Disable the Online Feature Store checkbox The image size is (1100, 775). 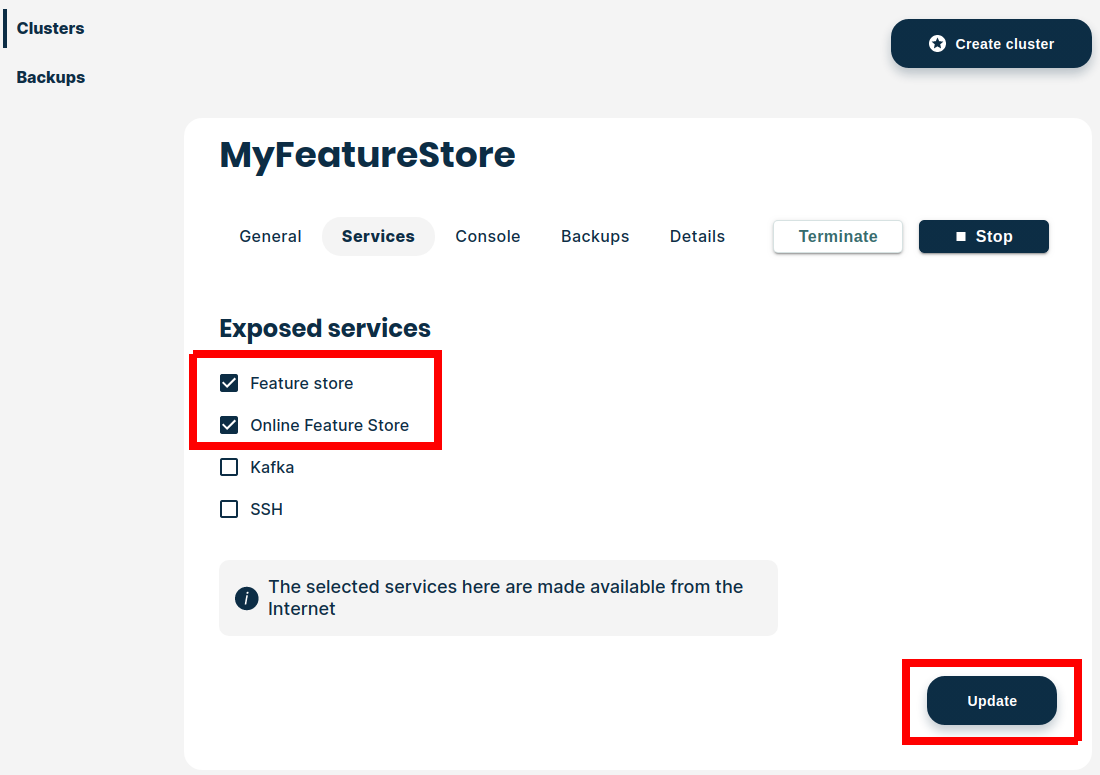click(x=229, y=425)
